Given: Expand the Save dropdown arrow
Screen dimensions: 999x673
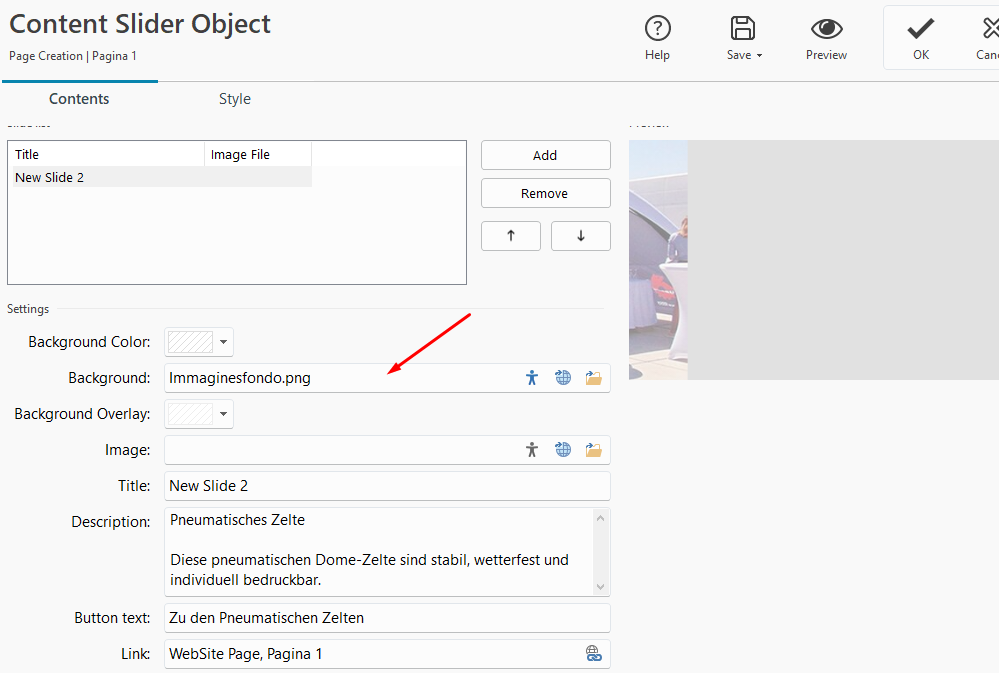Looking at the screenshot, I should [760, 56].
